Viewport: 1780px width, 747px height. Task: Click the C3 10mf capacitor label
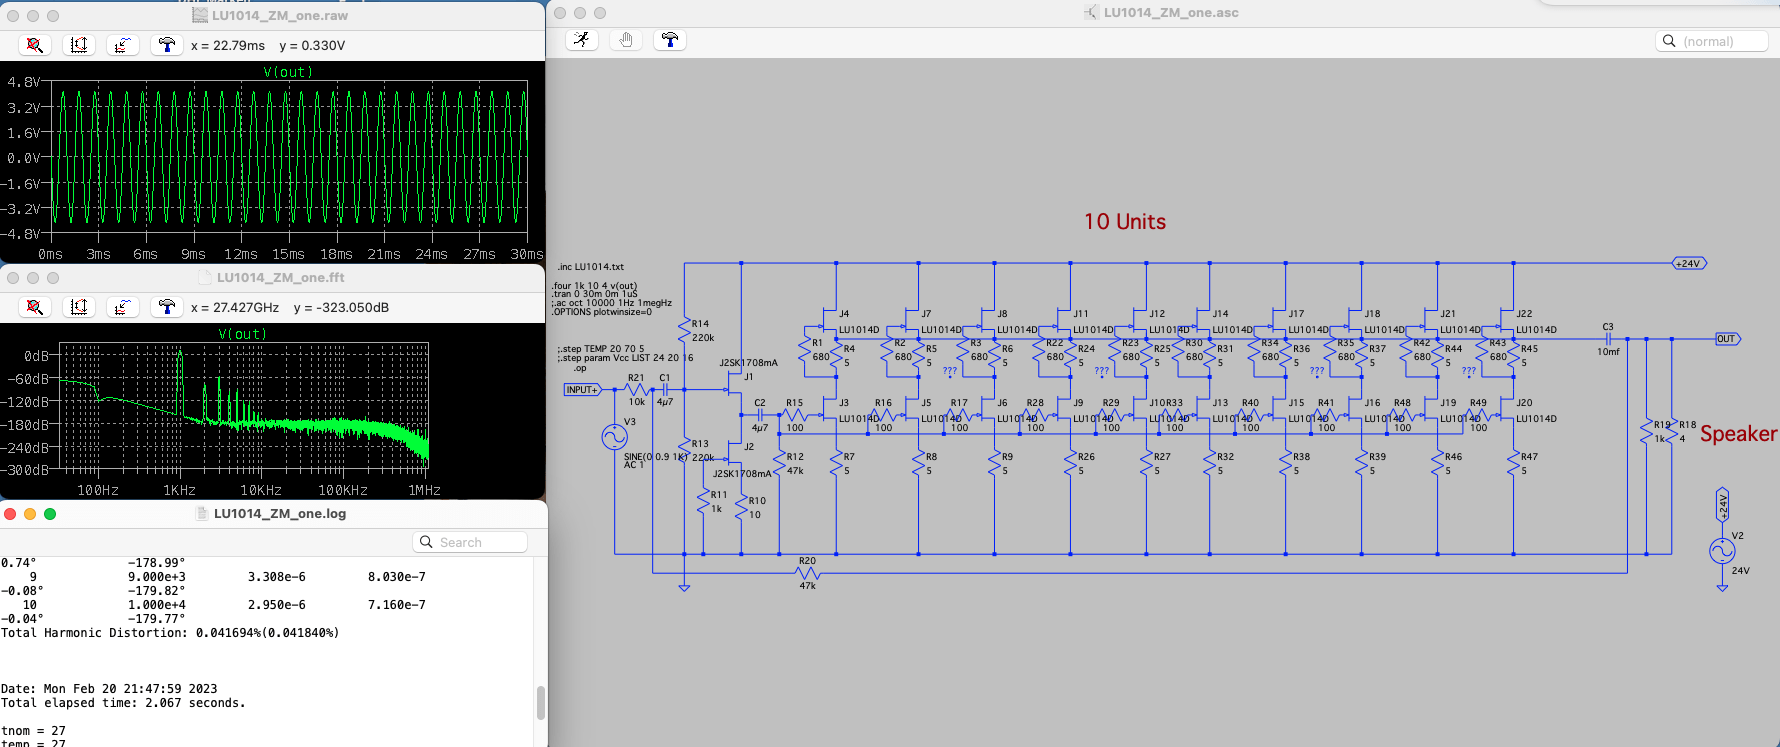coord(1608,339)
